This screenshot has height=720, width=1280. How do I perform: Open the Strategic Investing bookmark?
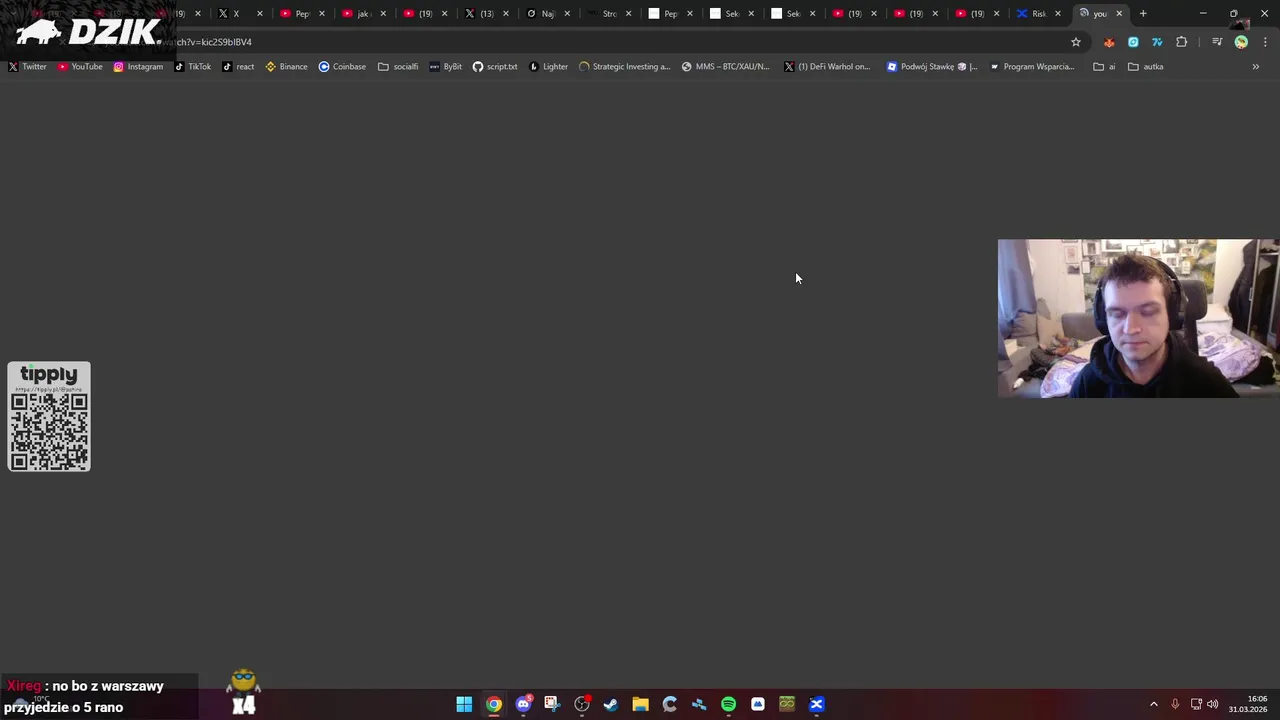coord(625,67)
